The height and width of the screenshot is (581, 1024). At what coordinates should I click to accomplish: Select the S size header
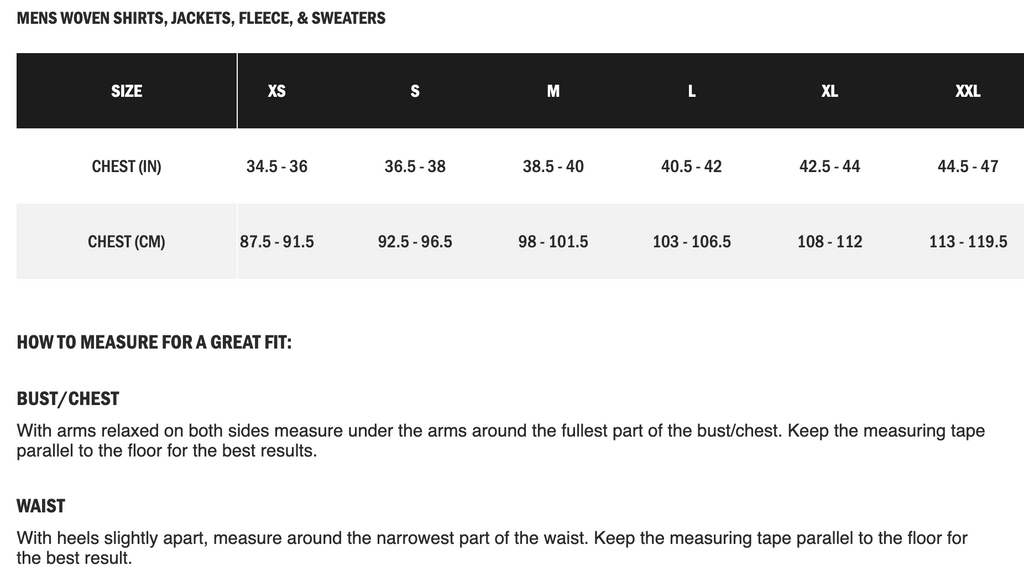pyautogui.click(x=415, y=91)
